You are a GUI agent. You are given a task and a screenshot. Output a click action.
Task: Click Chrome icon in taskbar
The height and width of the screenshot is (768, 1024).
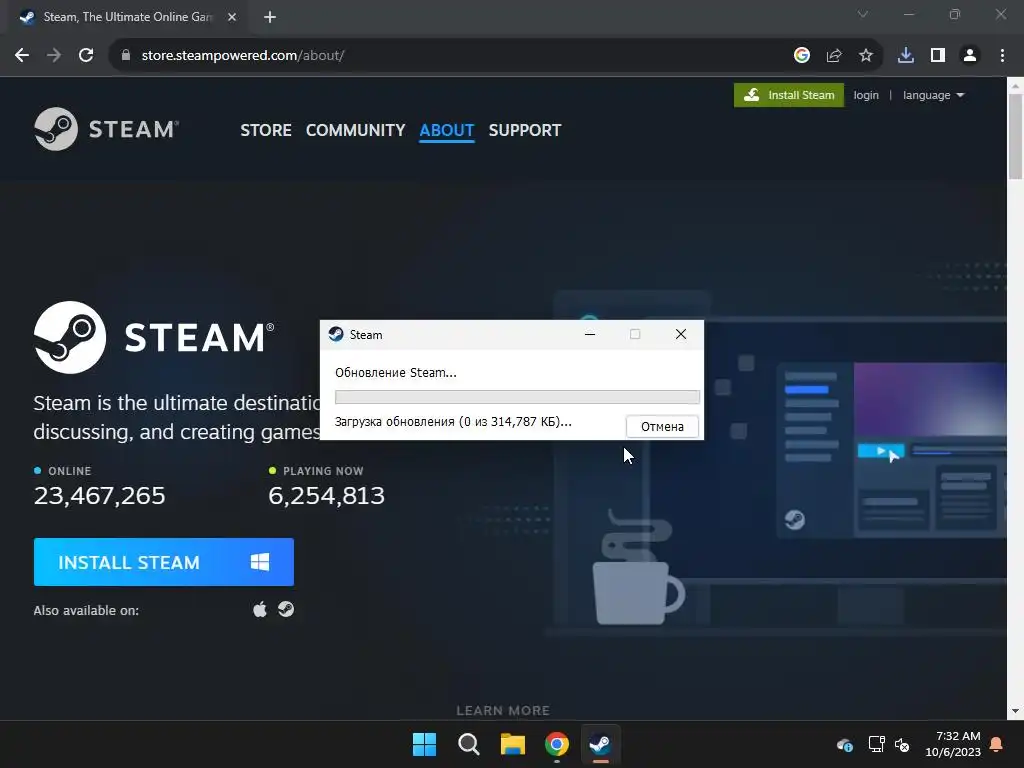[x=557, y=744]
